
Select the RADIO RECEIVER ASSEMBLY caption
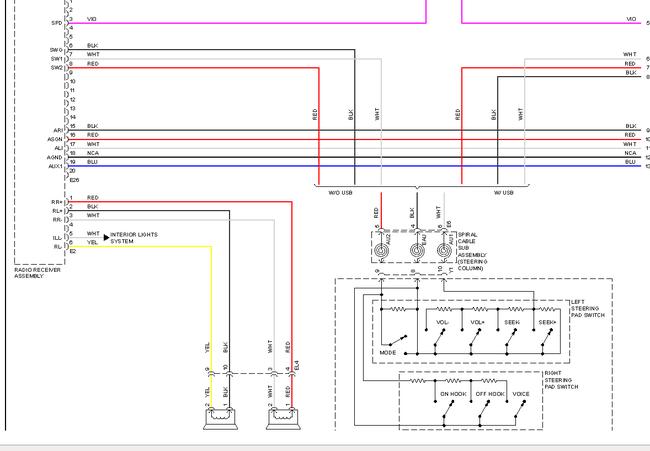37,273
